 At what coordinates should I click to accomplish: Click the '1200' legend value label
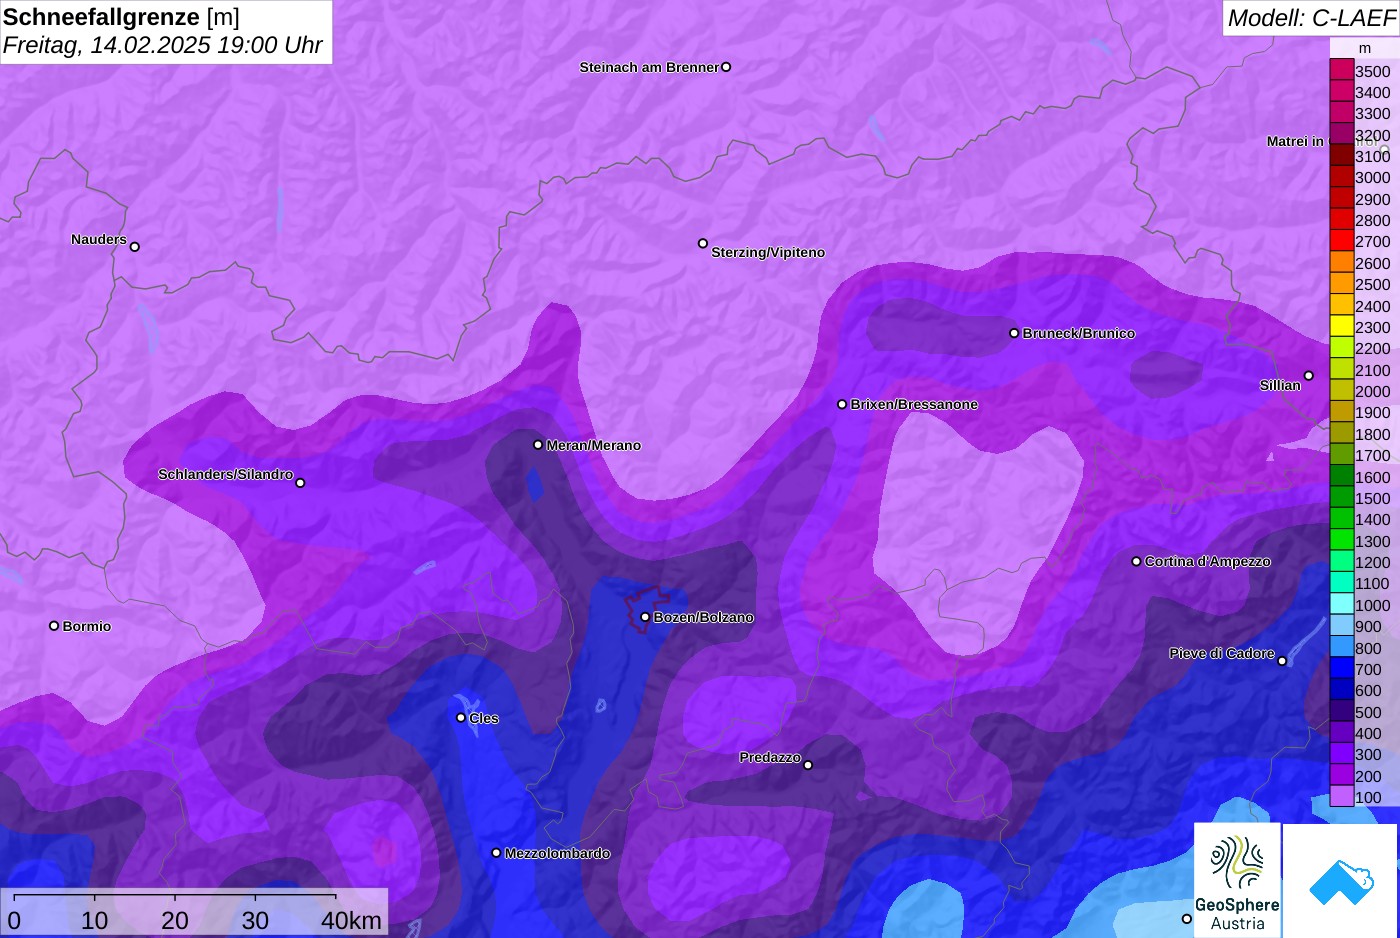click(1373, 562)
